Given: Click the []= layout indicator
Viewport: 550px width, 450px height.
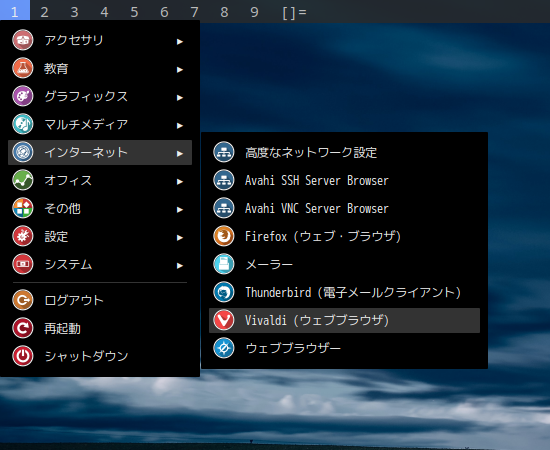Looking at the screenshot, I should coord(294,12).
